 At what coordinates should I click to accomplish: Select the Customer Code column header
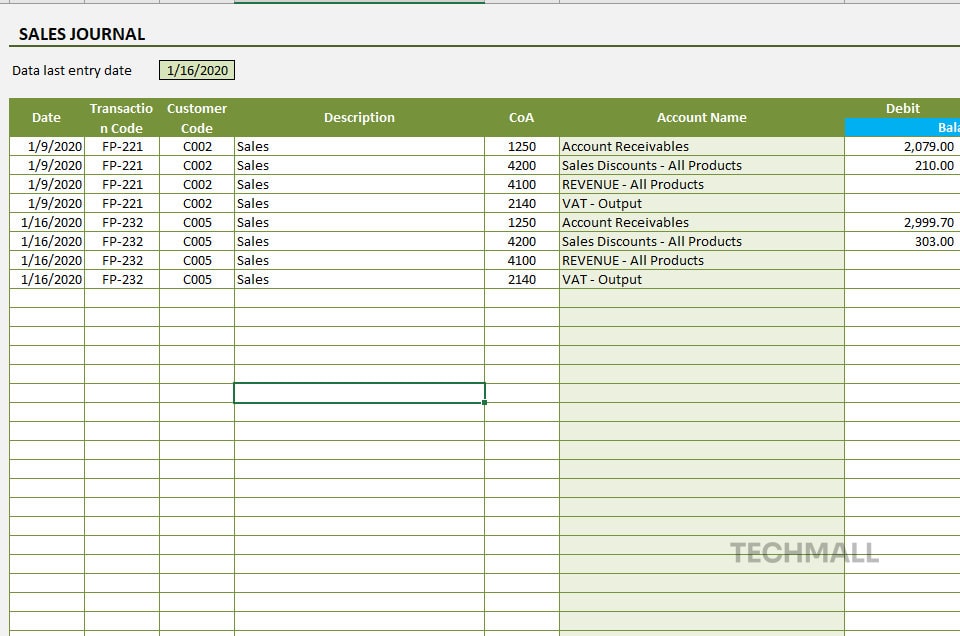pos(196,117)
